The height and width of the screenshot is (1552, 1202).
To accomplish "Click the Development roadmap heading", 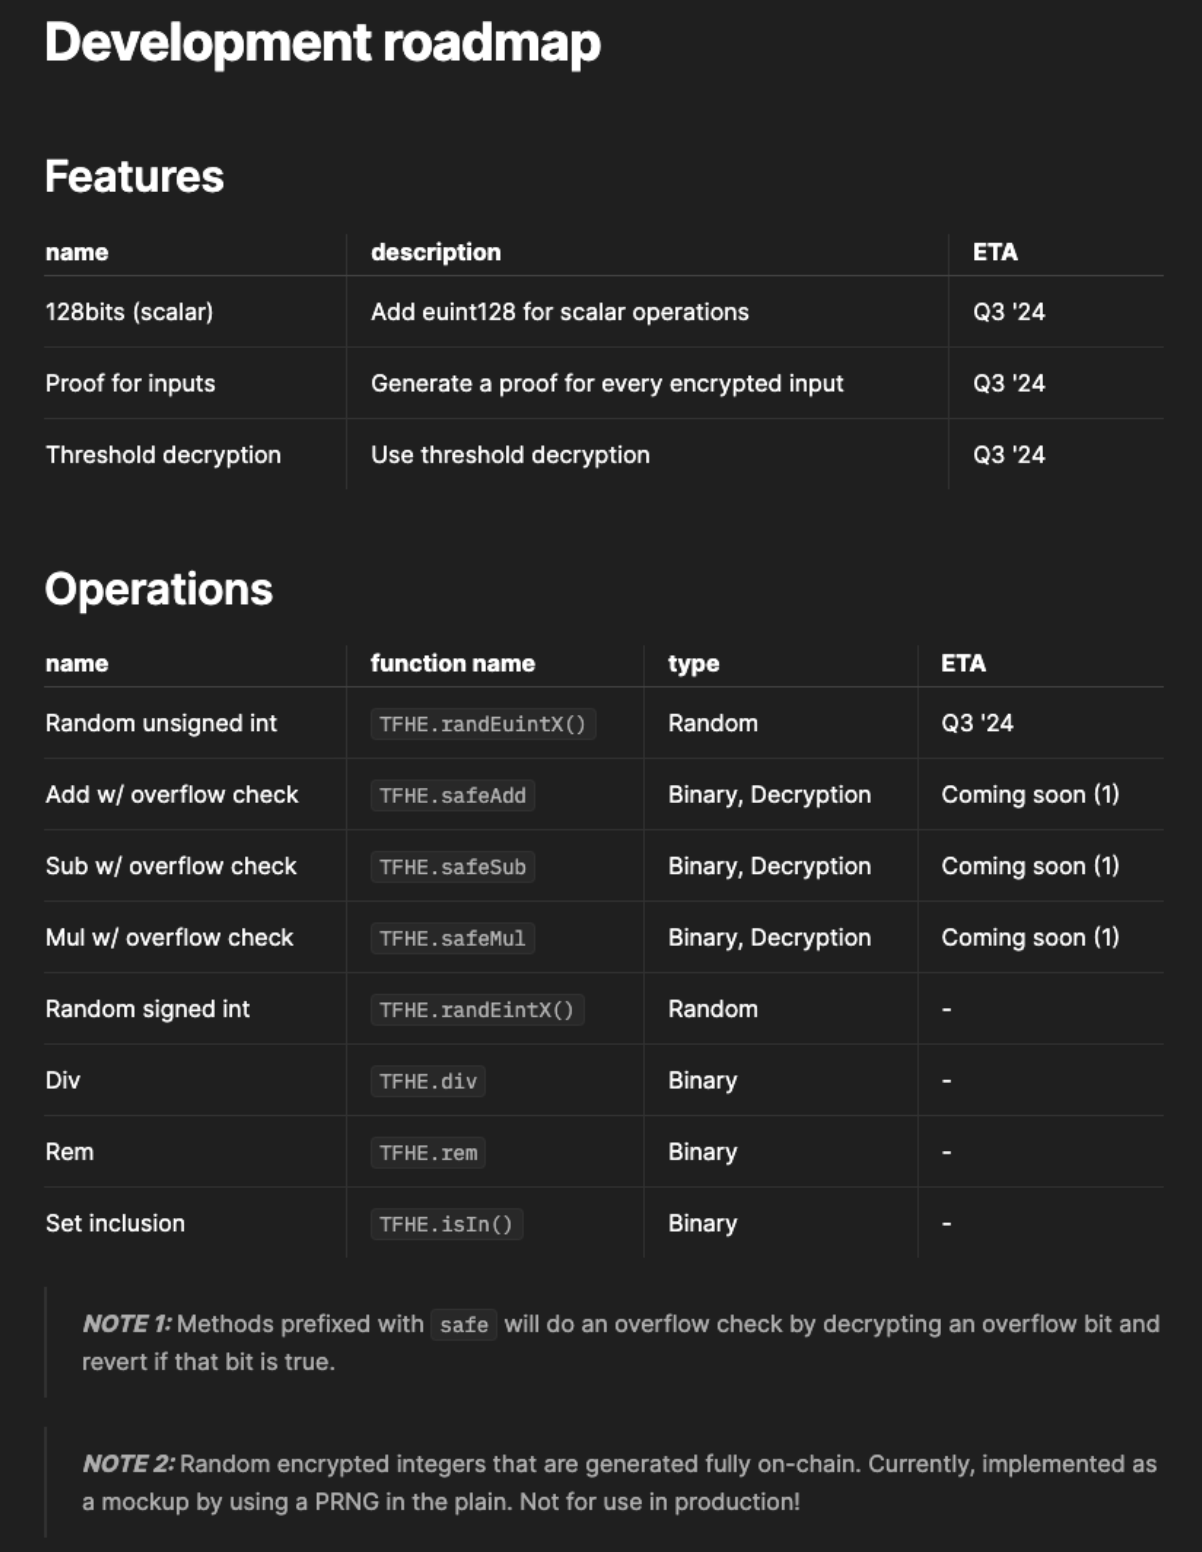I will 322,43.
